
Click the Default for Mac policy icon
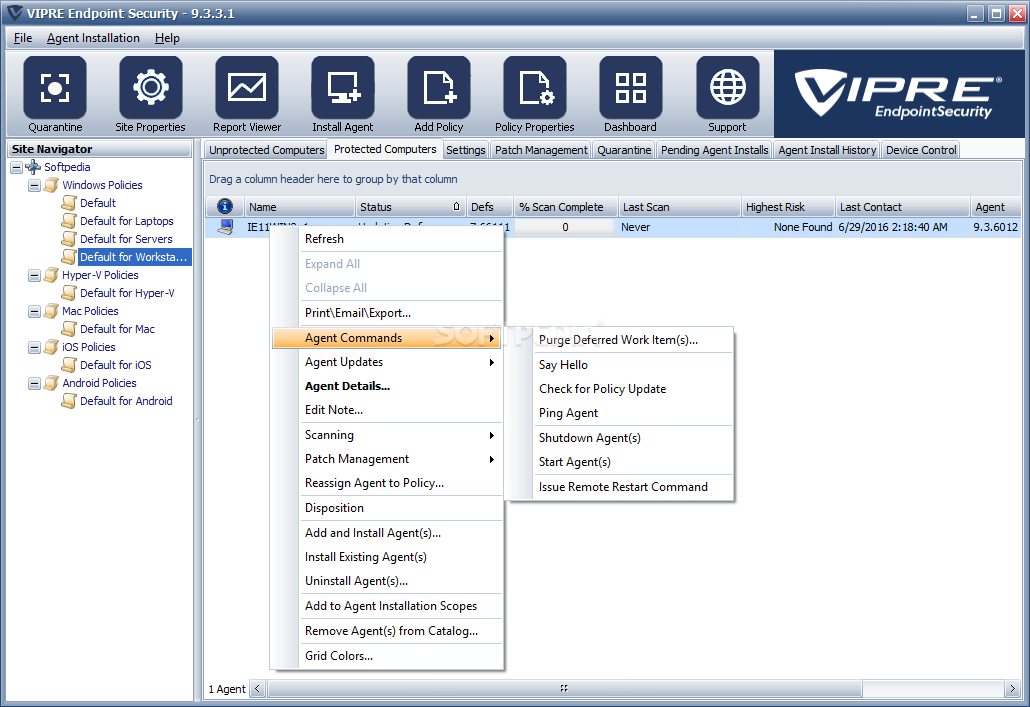[x=69, y=329]
